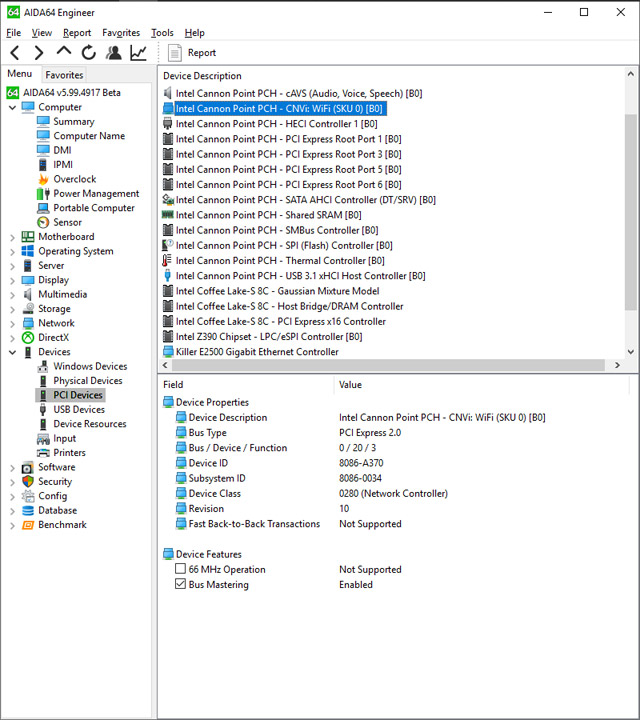Click the Thermal Controller thermometer icon

[x=167, y=260]
